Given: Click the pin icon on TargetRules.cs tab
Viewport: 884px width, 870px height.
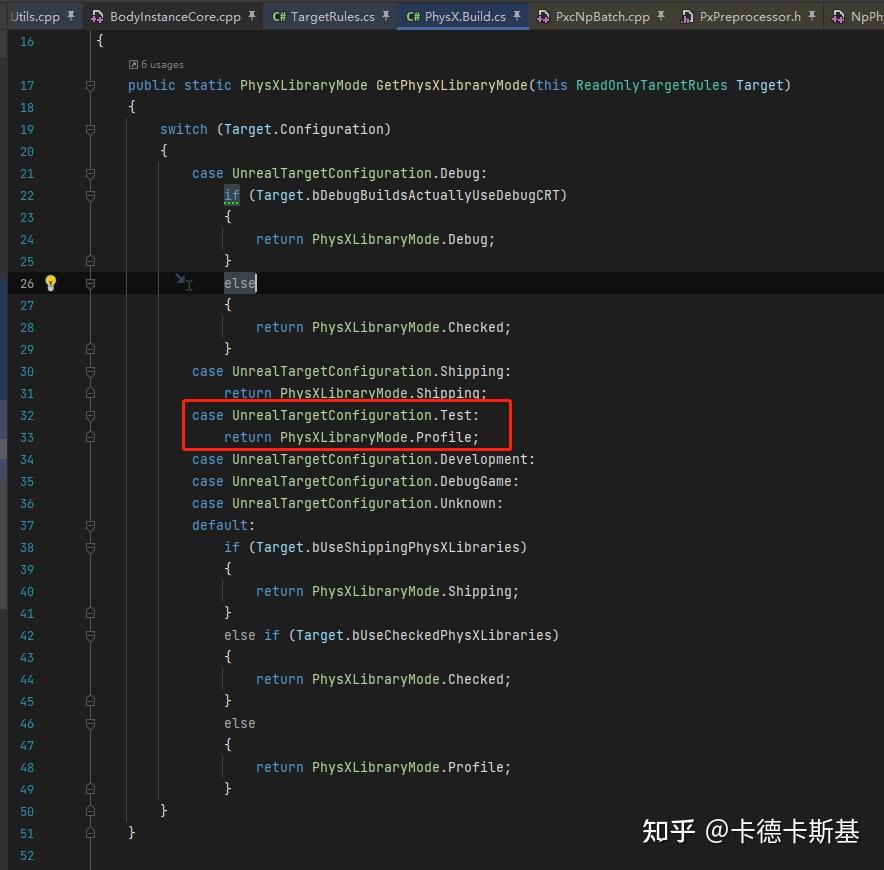Looking at the screenshot, I should point(386,16).
